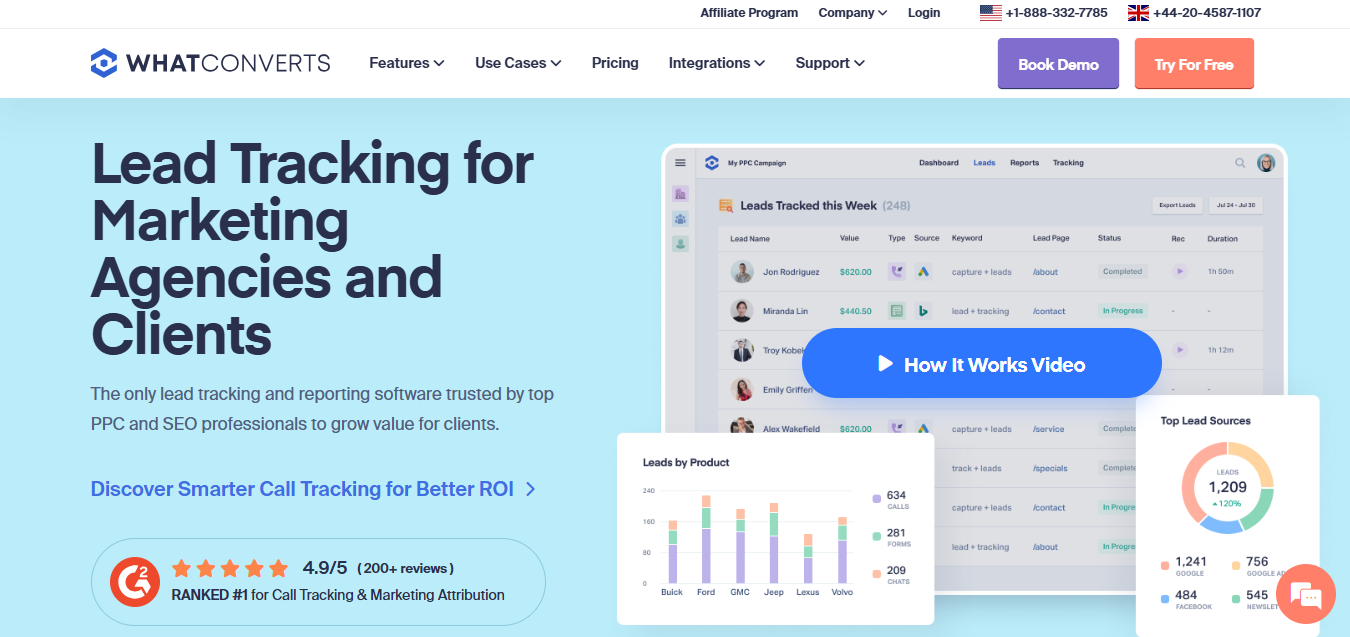
Task: Open the /service lead page link
Action: tap(1049, 429)
